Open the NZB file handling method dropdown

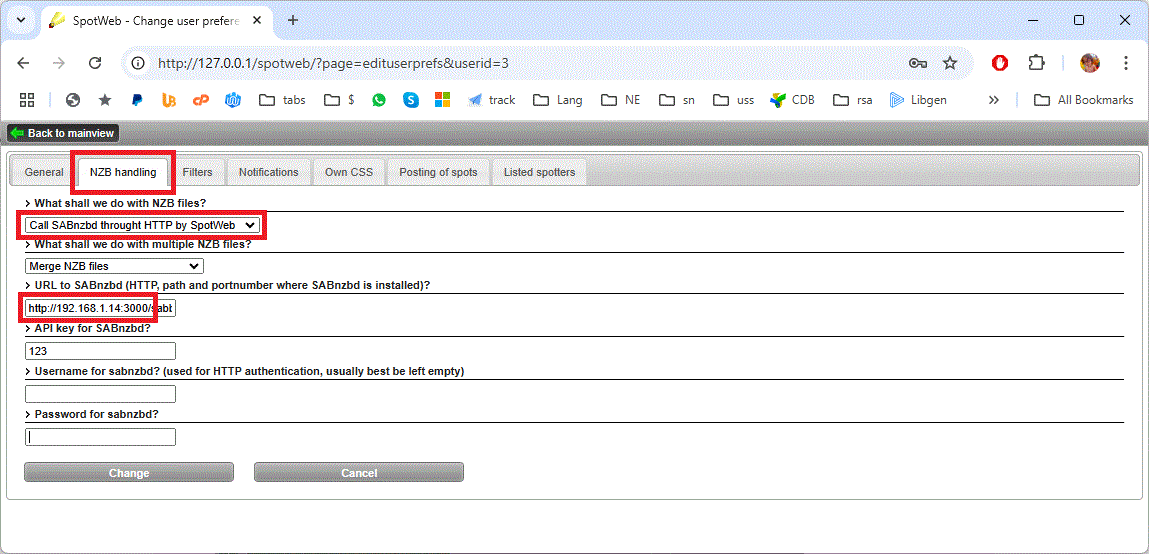point(142,226)
